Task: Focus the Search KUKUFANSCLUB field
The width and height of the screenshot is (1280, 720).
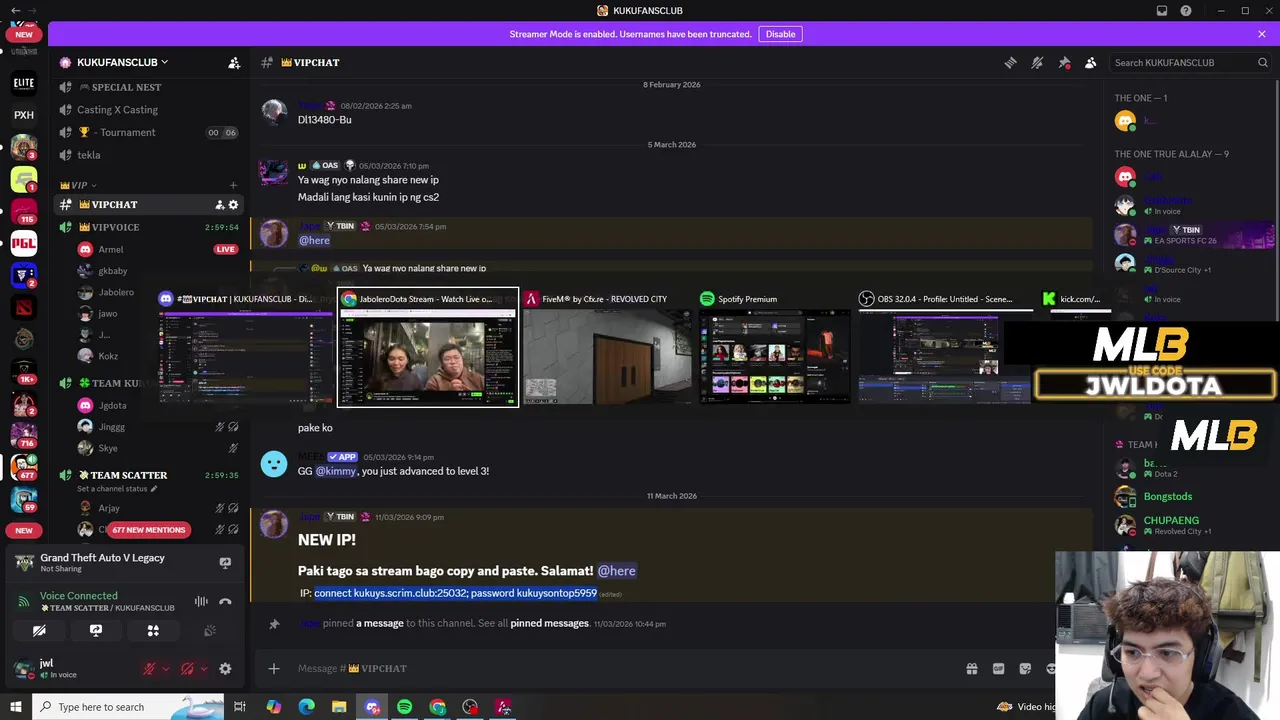Action: [x=1190, y=62]
